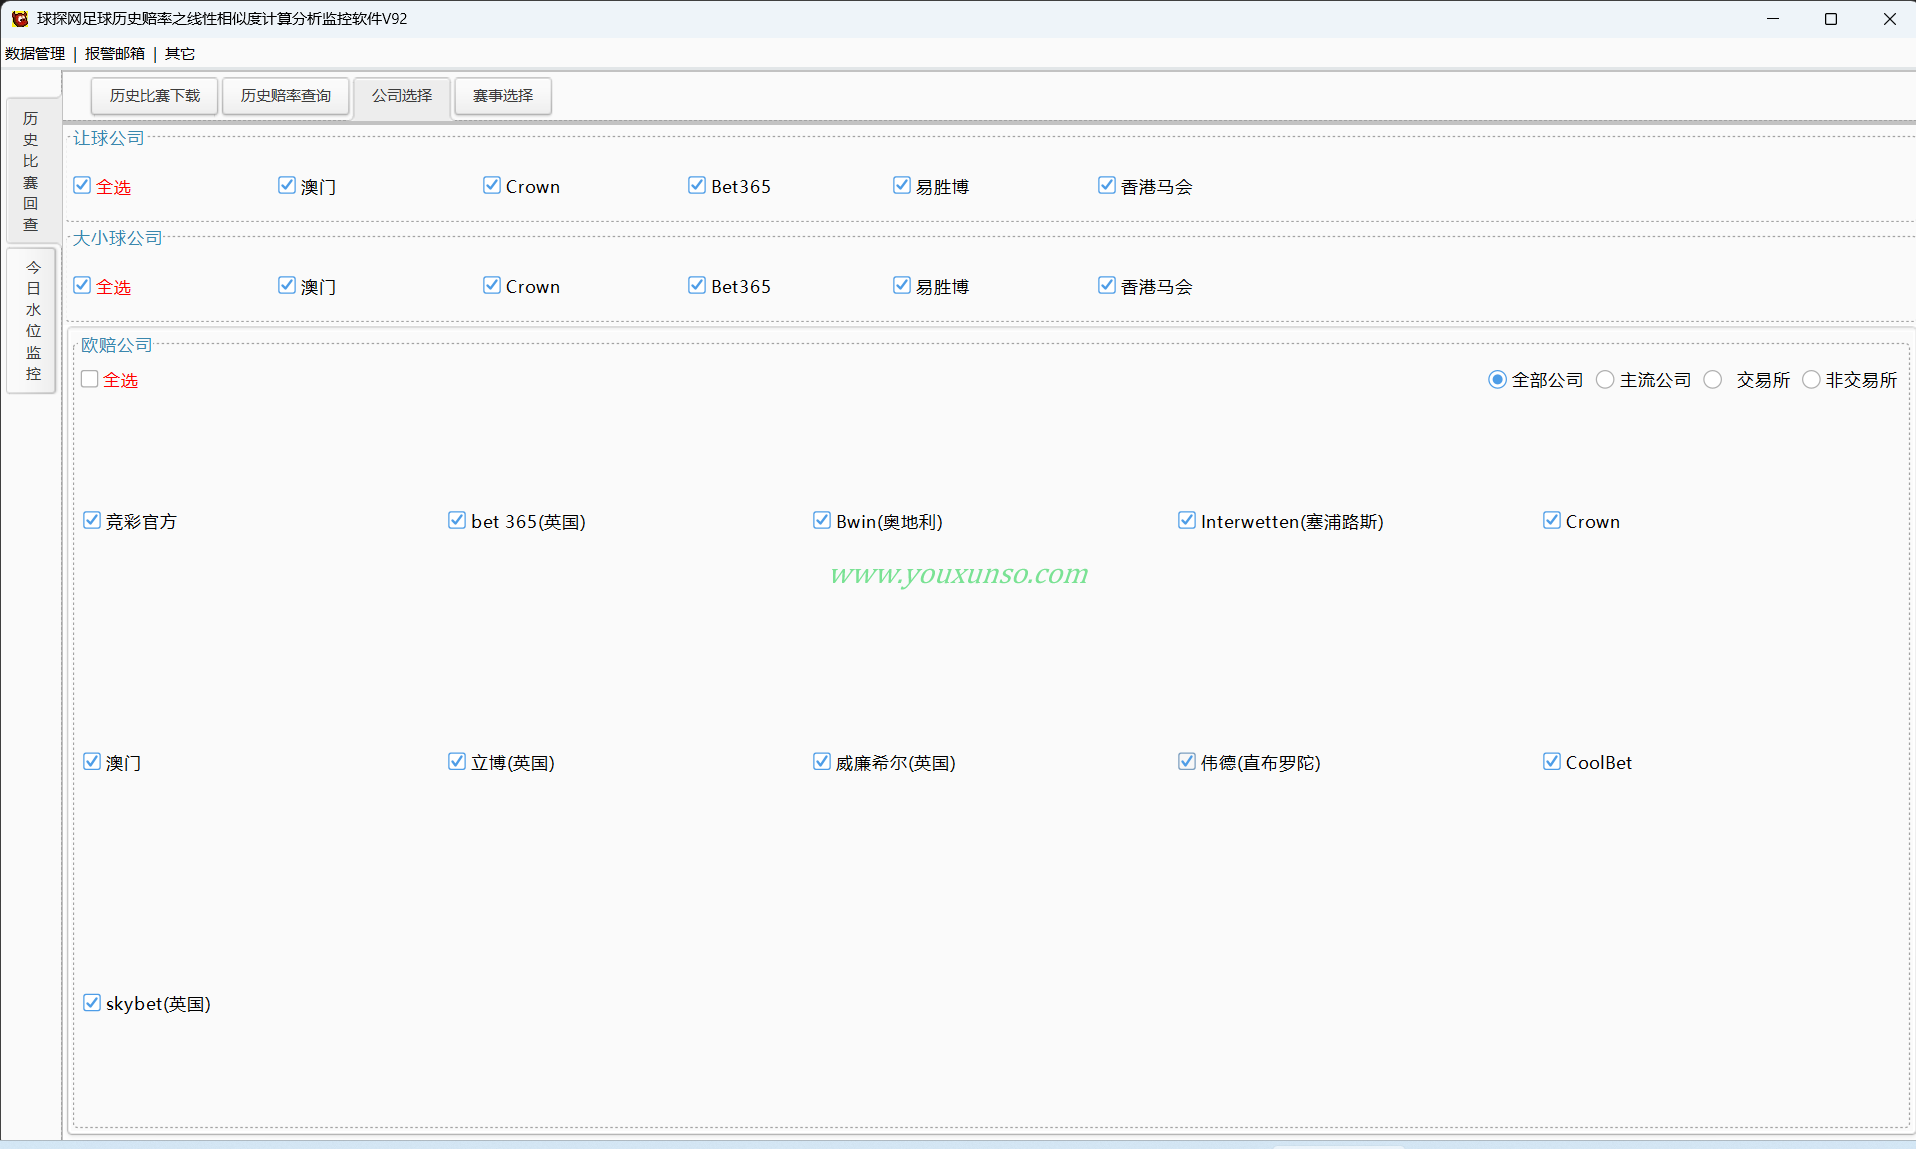Select the 主流公司 radio button
Screen dimensions: 1916x1149
coord(1605,380)
